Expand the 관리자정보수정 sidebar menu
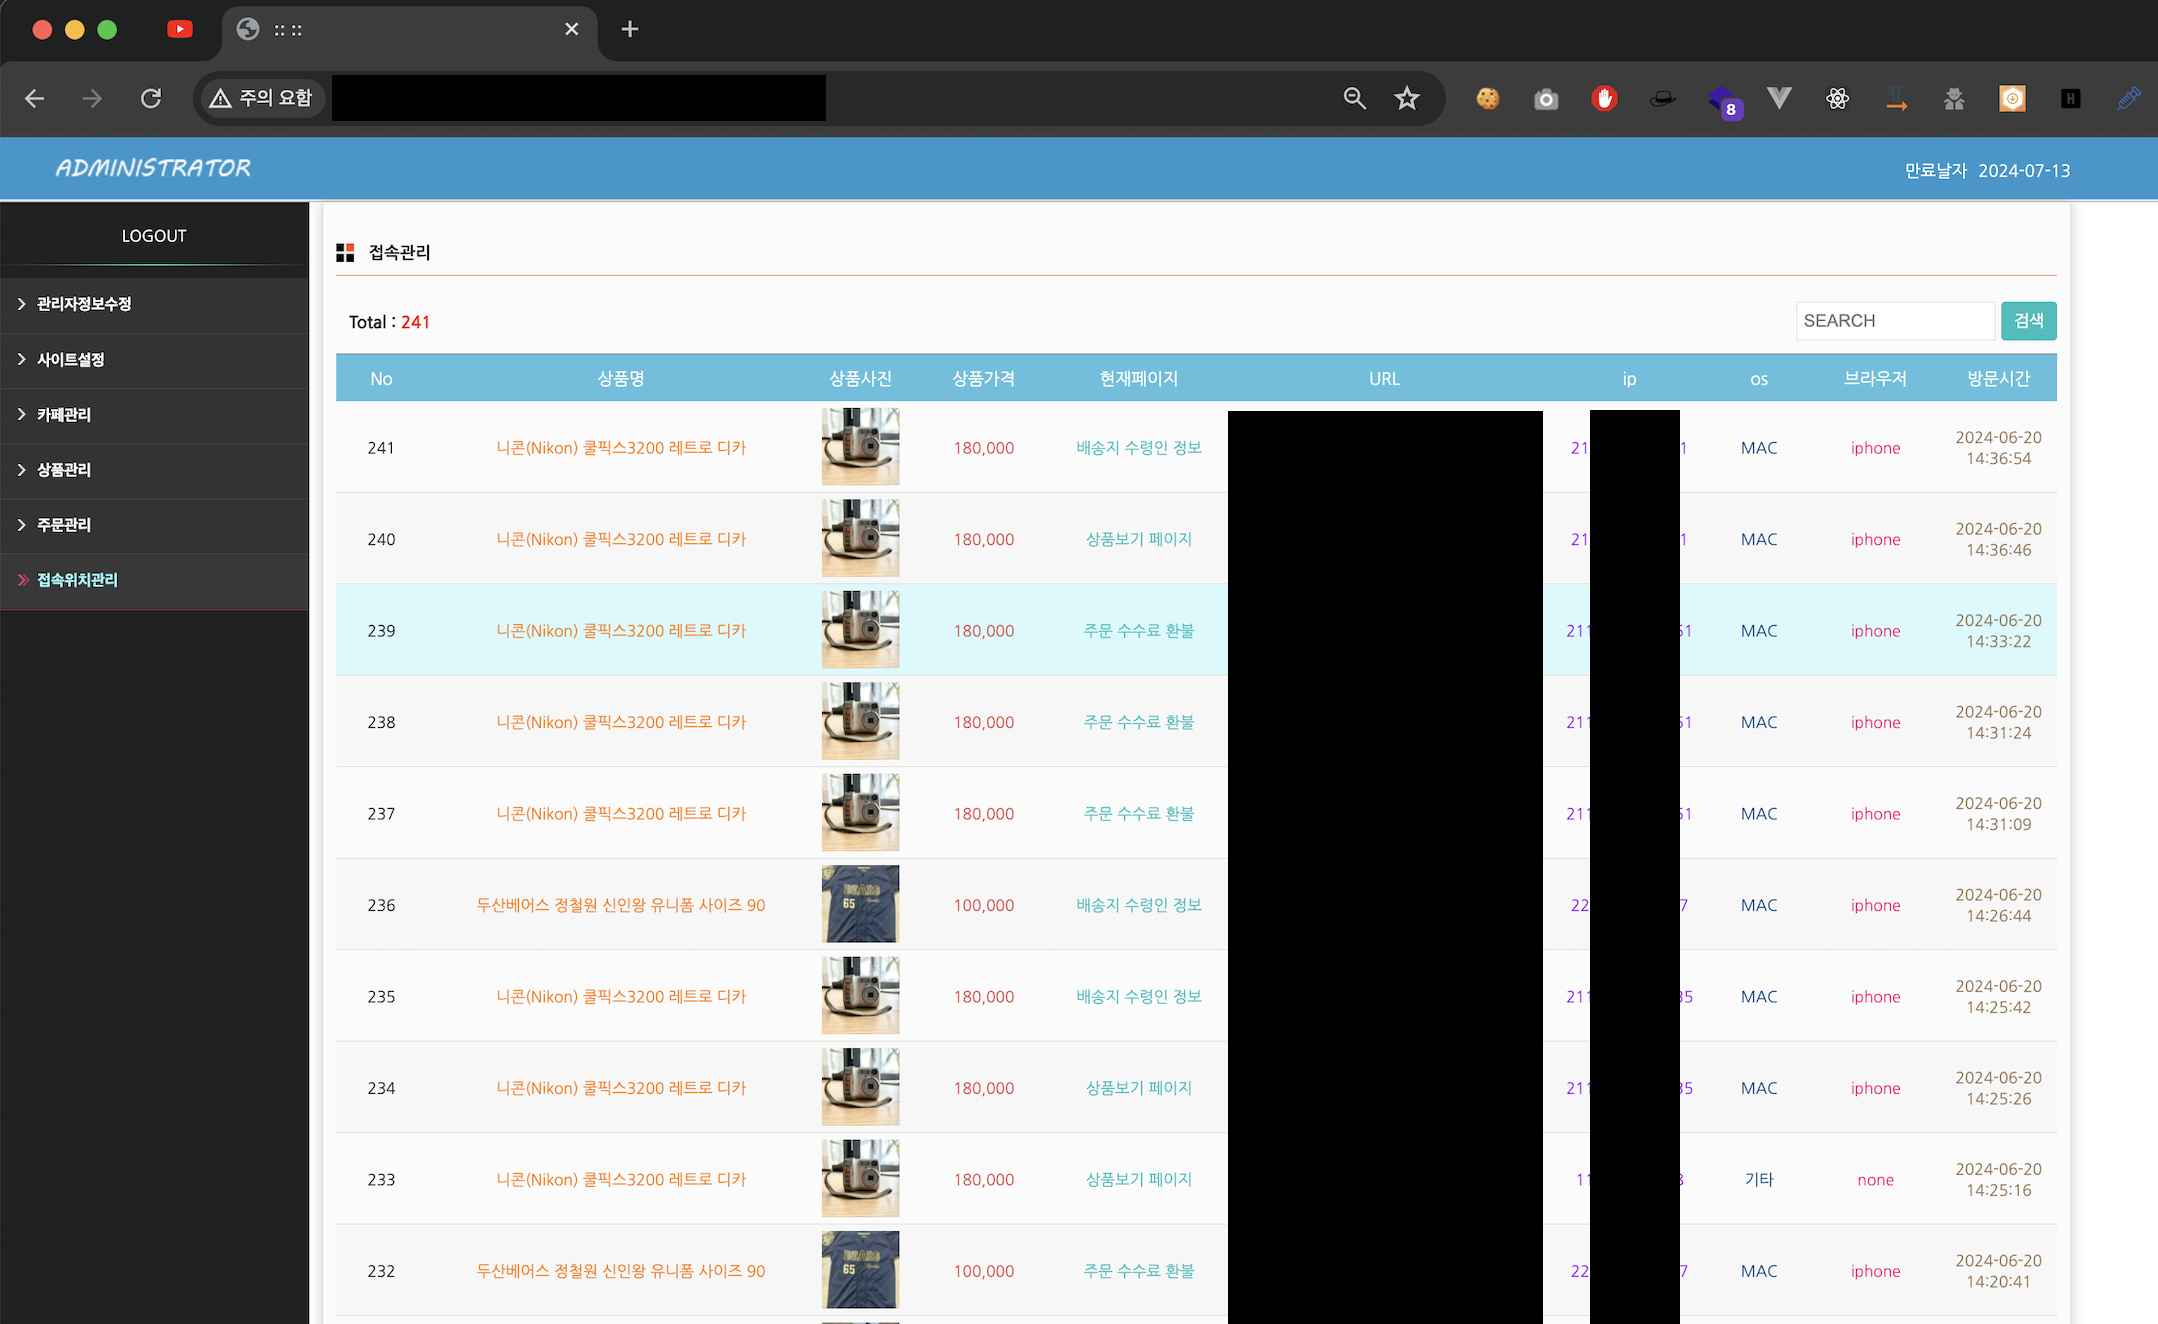This screenshot has height=1324, width=2158. pyautogui.click(x=84, y=304)
